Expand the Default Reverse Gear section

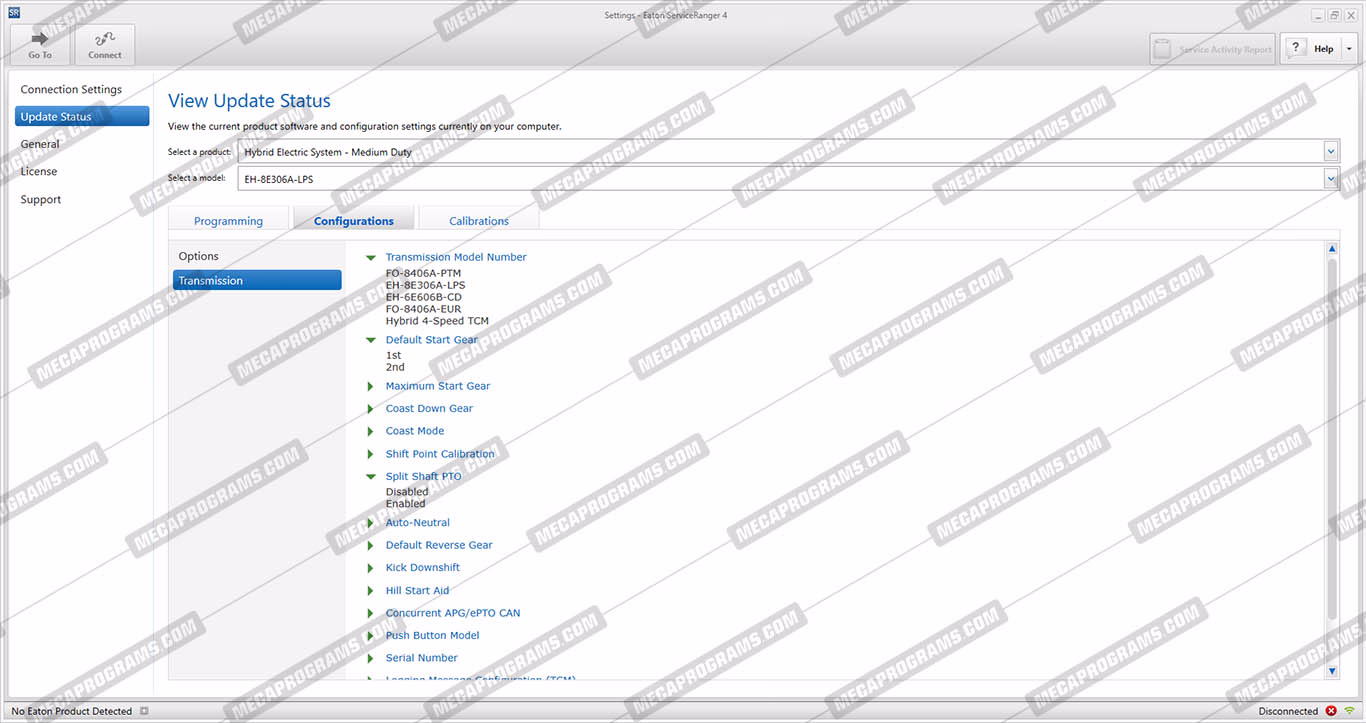[371, 545]
